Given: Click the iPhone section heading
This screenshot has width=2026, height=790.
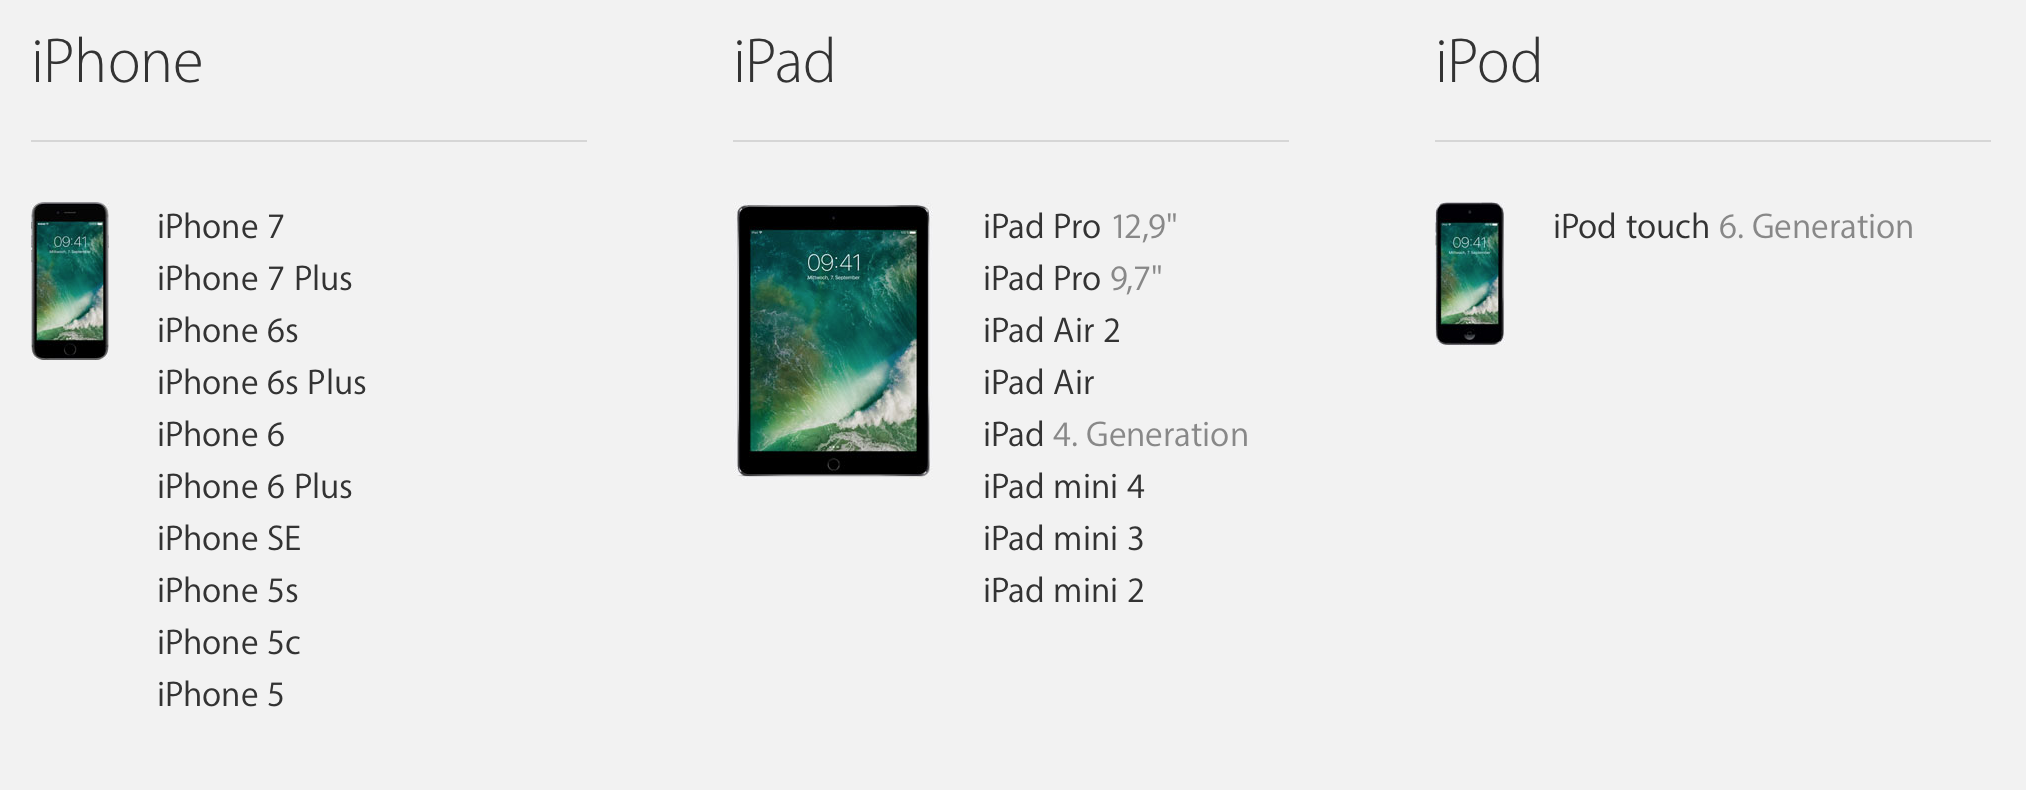Looking at the screenshot, I should (117, 62).
